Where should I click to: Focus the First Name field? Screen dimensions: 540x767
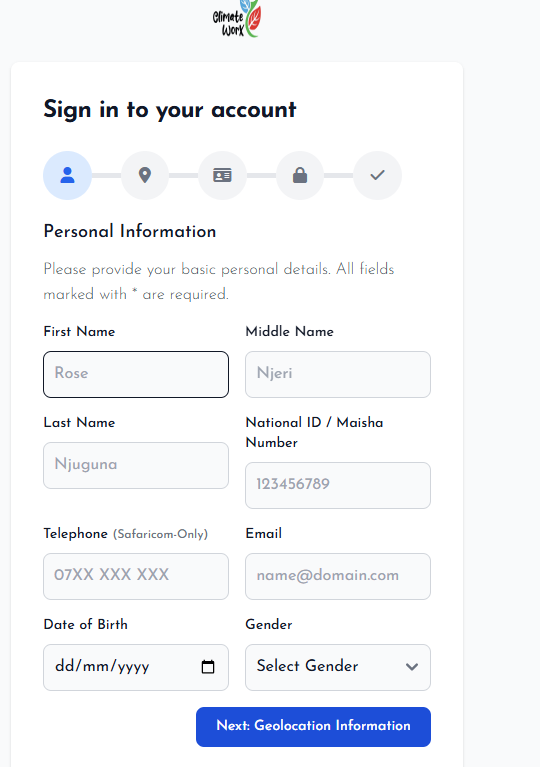(x=136, y=374)
